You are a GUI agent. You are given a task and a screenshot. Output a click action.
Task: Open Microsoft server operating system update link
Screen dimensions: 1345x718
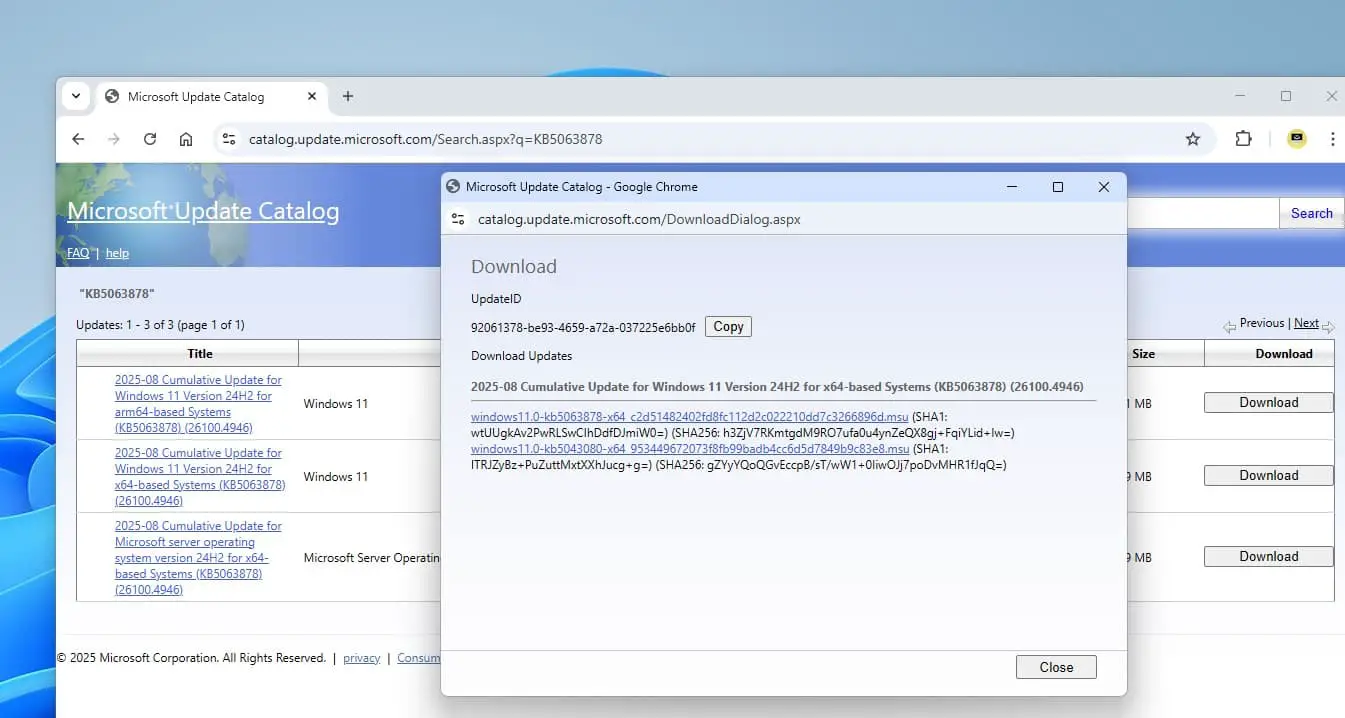[198, 558]
